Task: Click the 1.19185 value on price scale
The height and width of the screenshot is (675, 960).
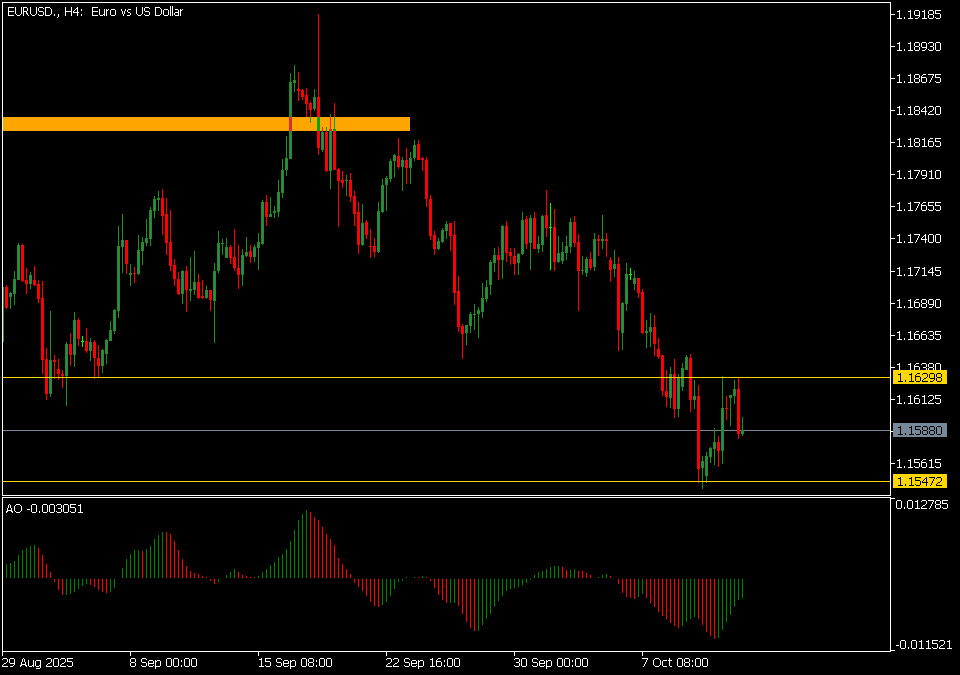Action: pyautogui.click(x=920, y=15)
